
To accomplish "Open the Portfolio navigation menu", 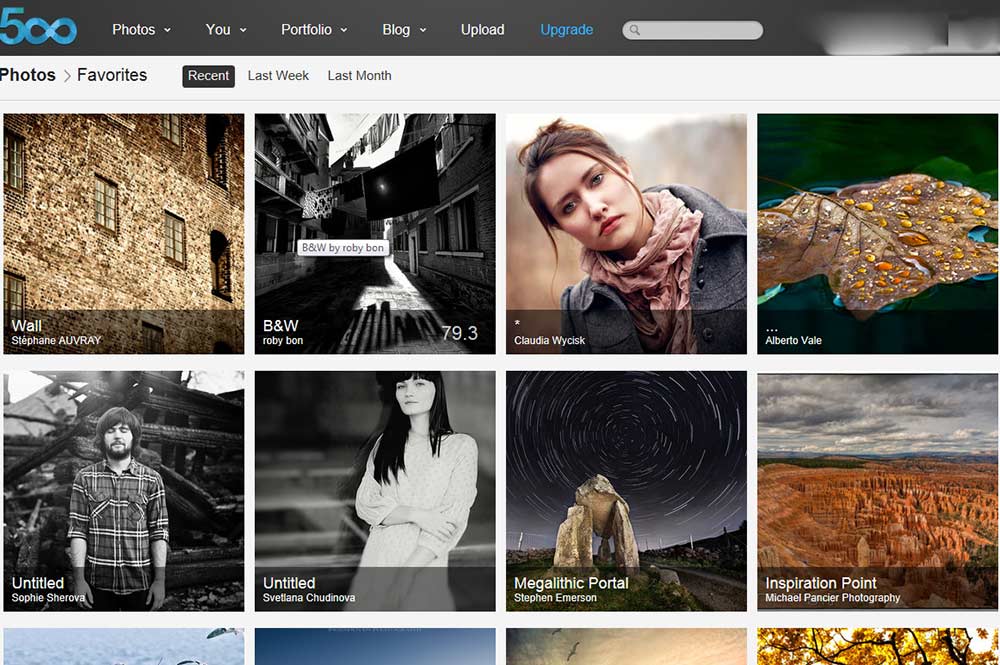I will tap(306, 30).
